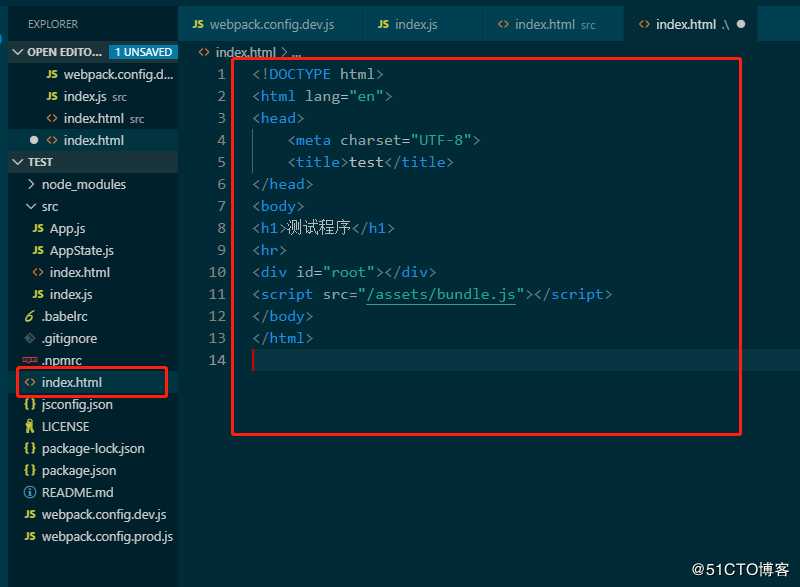
Task: Click the braces icon beside jsconfig.json
Action: [30, 404]
